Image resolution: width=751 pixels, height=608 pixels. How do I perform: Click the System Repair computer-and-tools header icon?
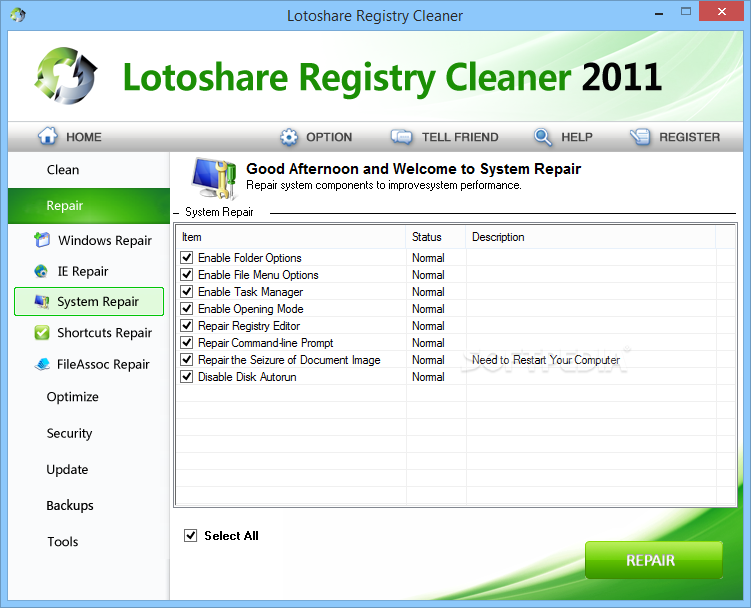click(x=215, y=178)
